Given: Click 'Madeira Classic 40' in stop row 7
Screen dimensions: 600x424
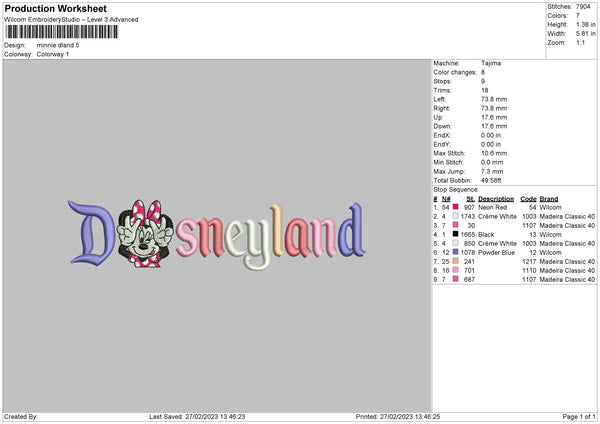Looking at the screenshot, I should pyautogui.click(x=567, y=261).
